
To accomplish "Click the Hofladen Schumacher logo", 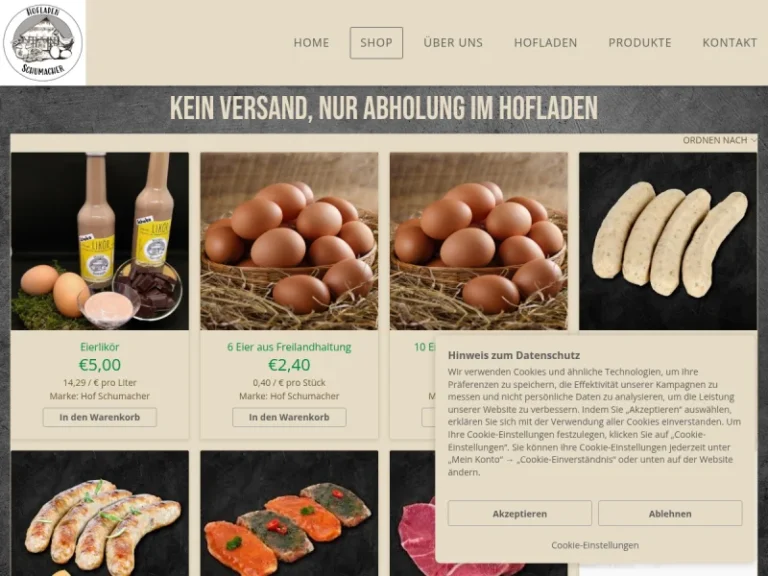I will tap(43, 43).
